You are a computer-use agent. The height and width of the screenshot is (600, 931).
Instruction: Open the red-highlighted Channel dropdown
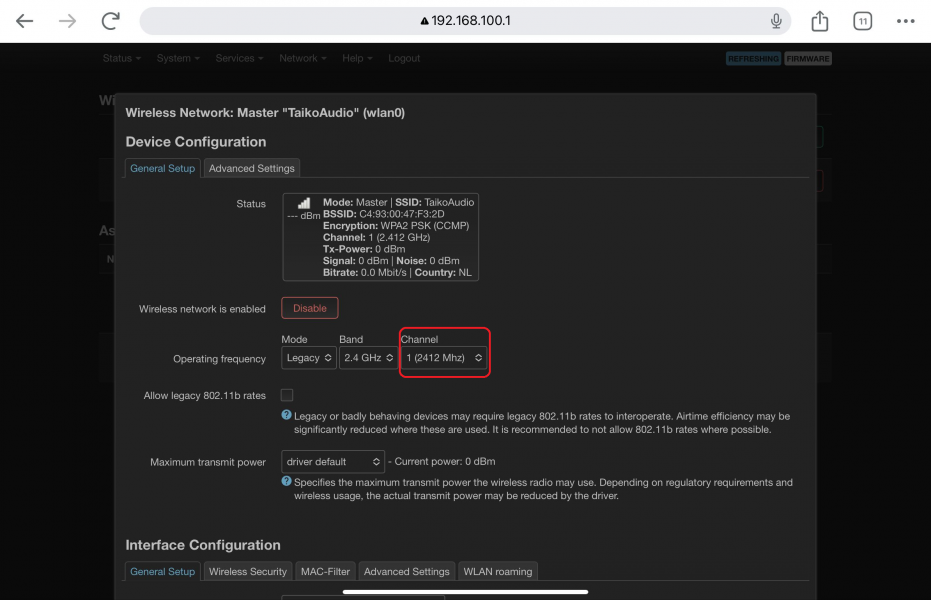(444, 357)
